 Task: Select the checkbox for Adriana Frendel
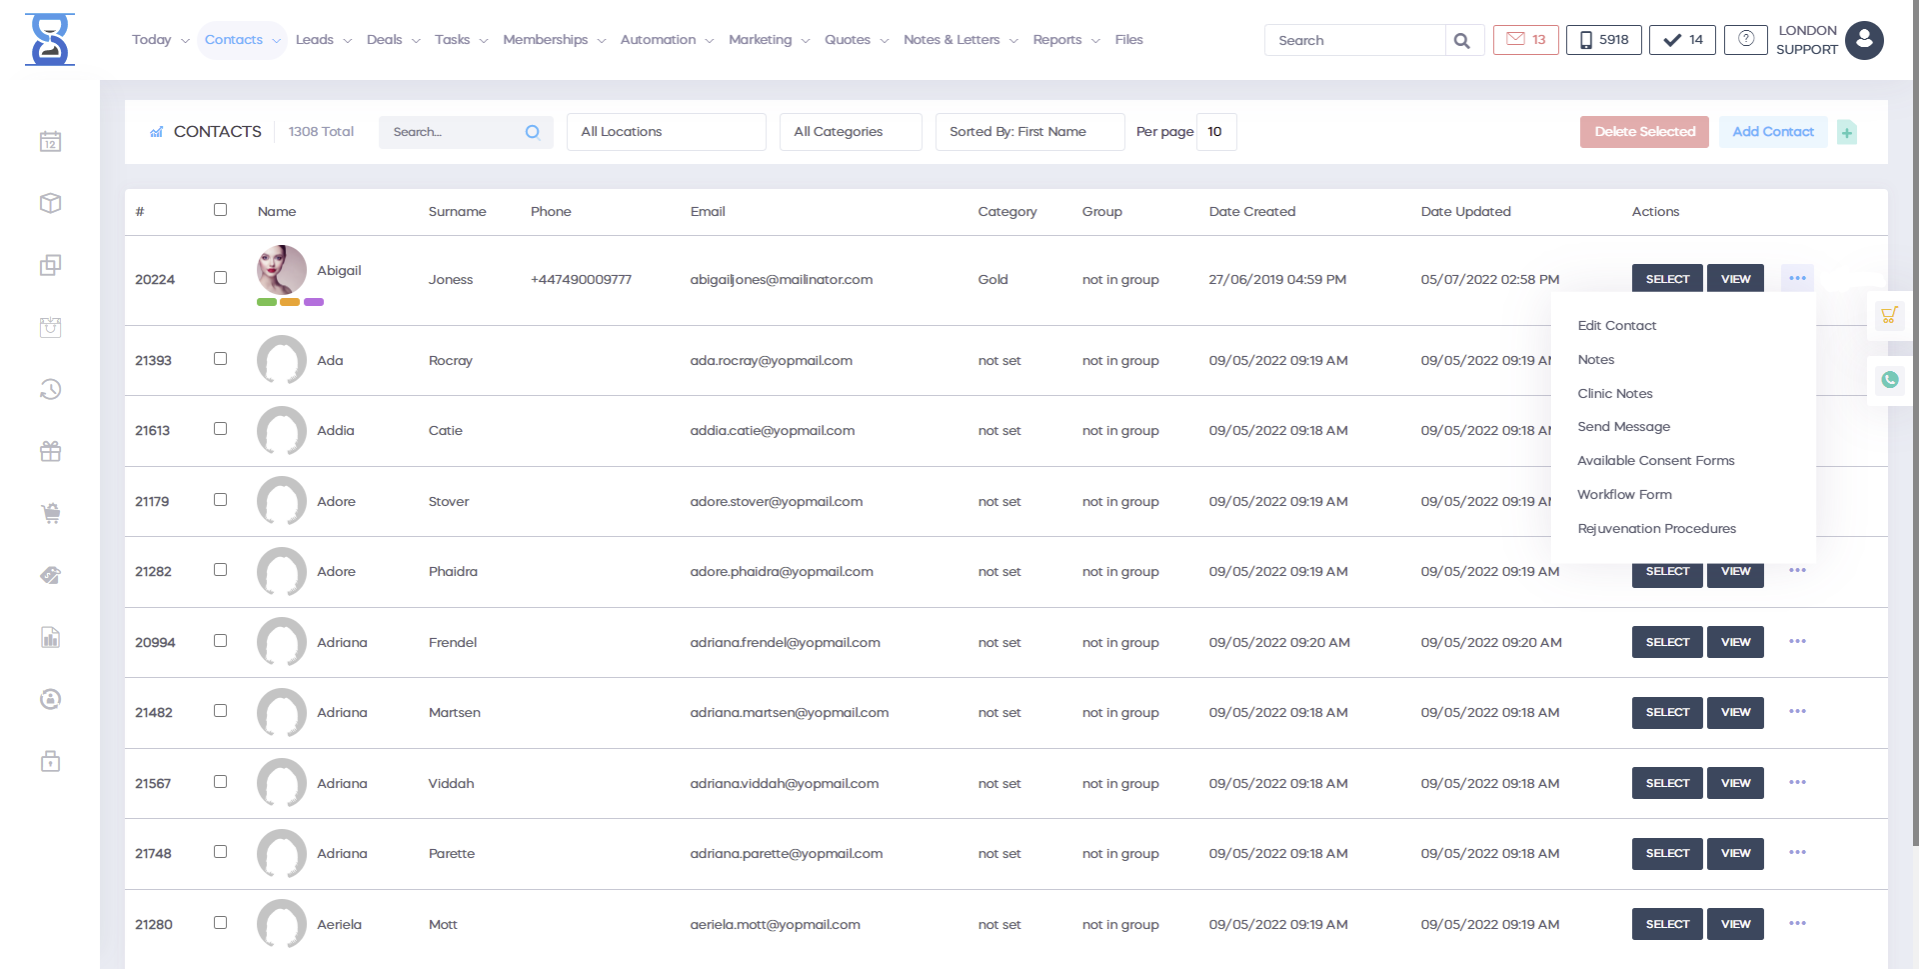pyautogui.click(x=220, y=641)
